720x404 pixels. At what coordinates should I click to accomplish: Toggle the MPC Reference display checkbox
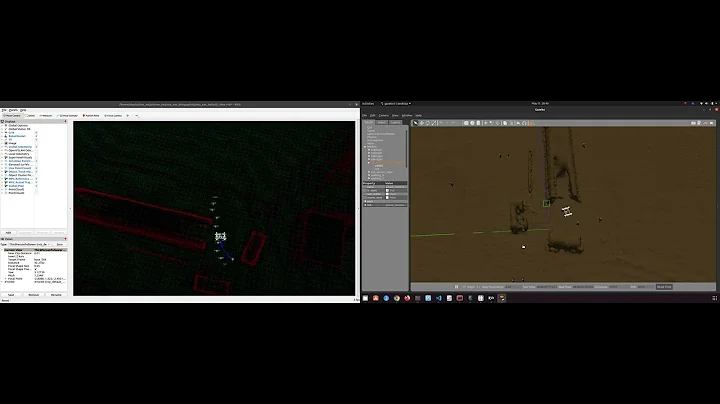tap(36, 179)
